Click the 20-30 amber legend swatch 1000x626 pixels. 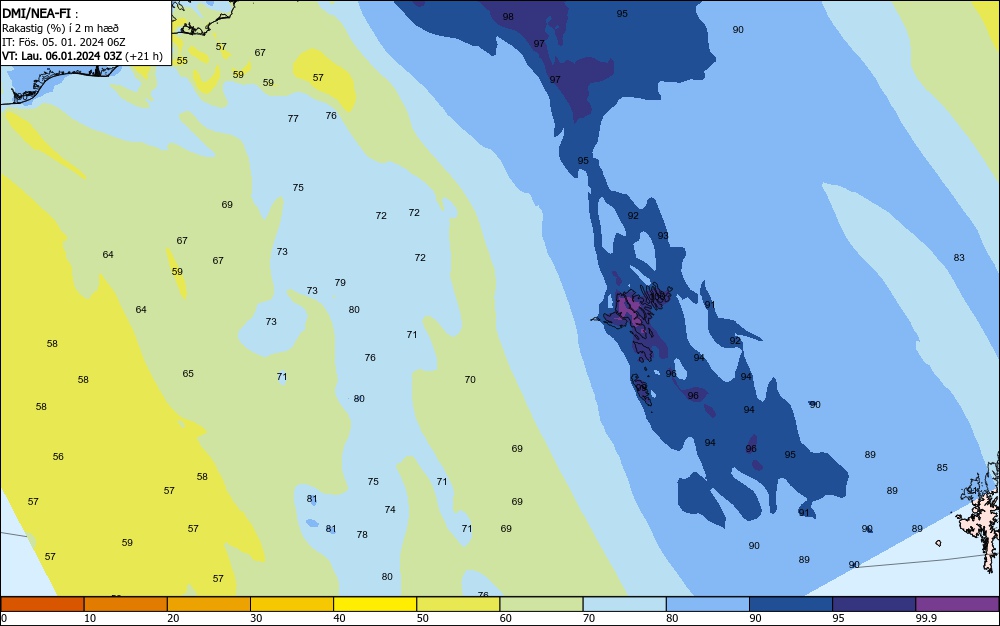(x=209, y=604)
